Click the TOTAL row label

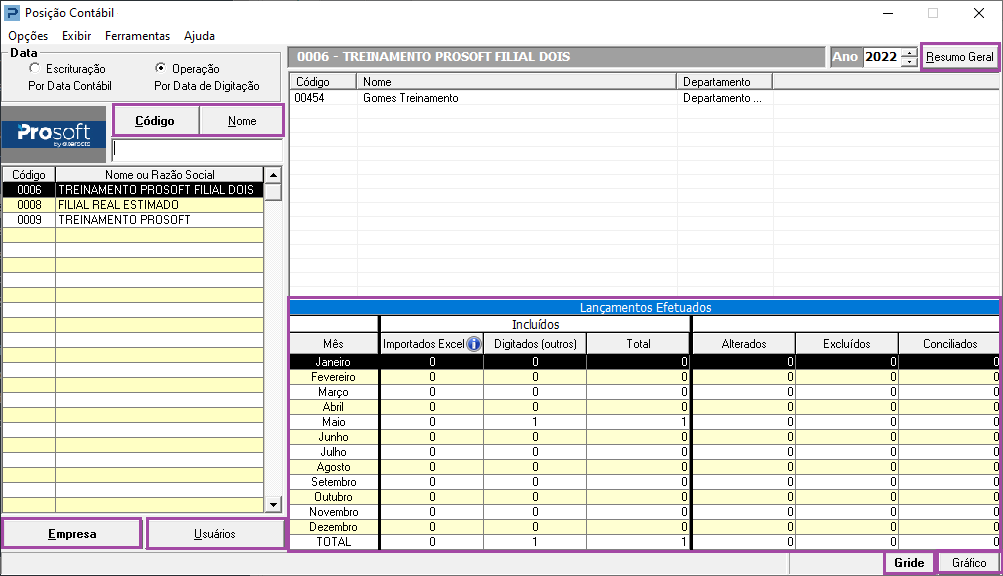(334, 541)
